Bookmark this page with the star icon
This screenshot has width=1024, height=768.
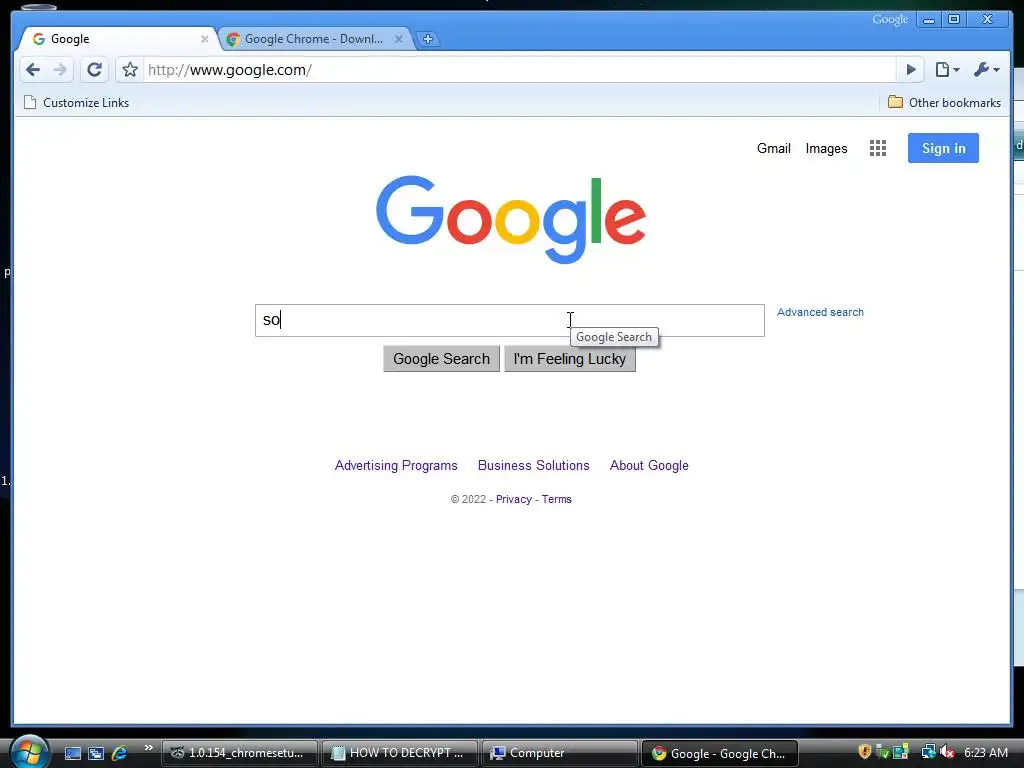(x=130, y=69)
